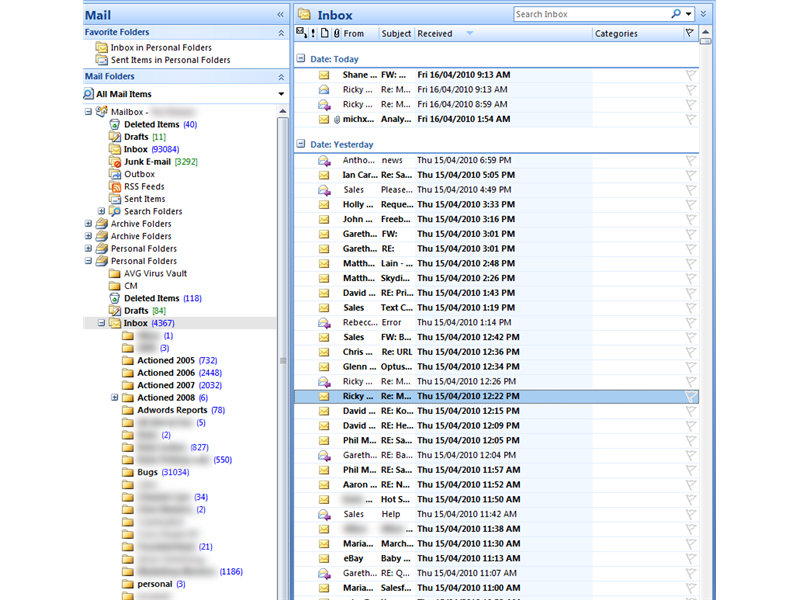This screenshot has height=600, width=800.
Task: Open the All Mail Items dropdown
Action: (281, 93)
